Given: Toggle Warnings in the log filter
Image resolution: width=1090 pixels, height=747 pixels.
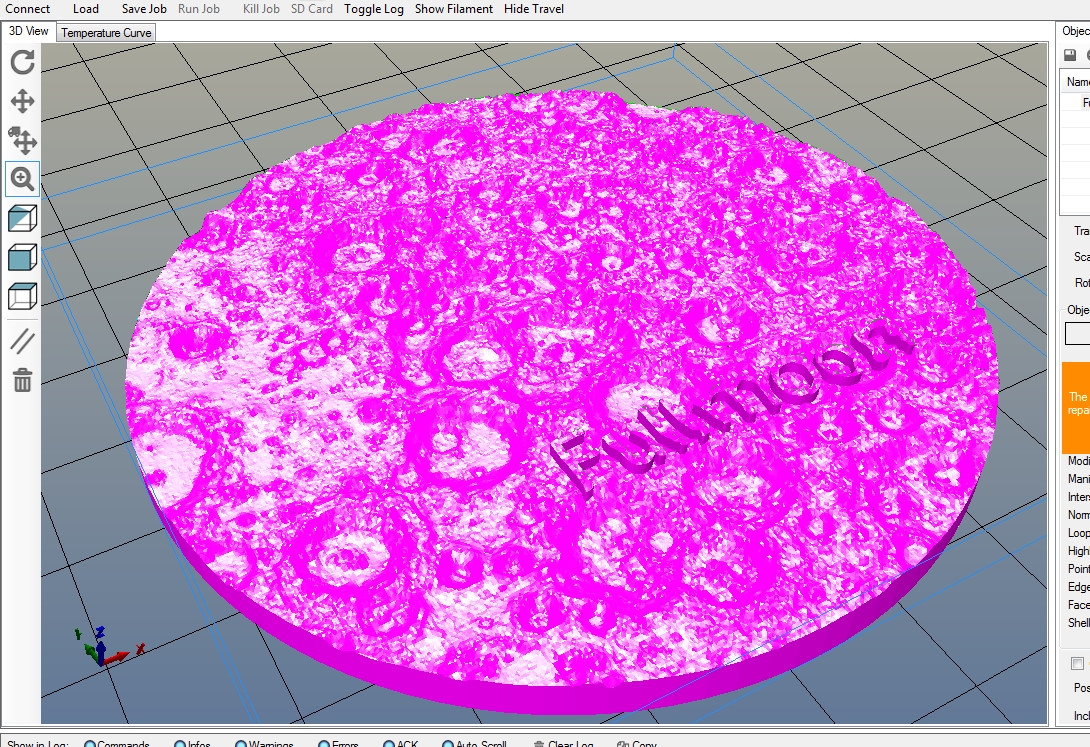Looking at the screenshot, I should tap(242, 744).
